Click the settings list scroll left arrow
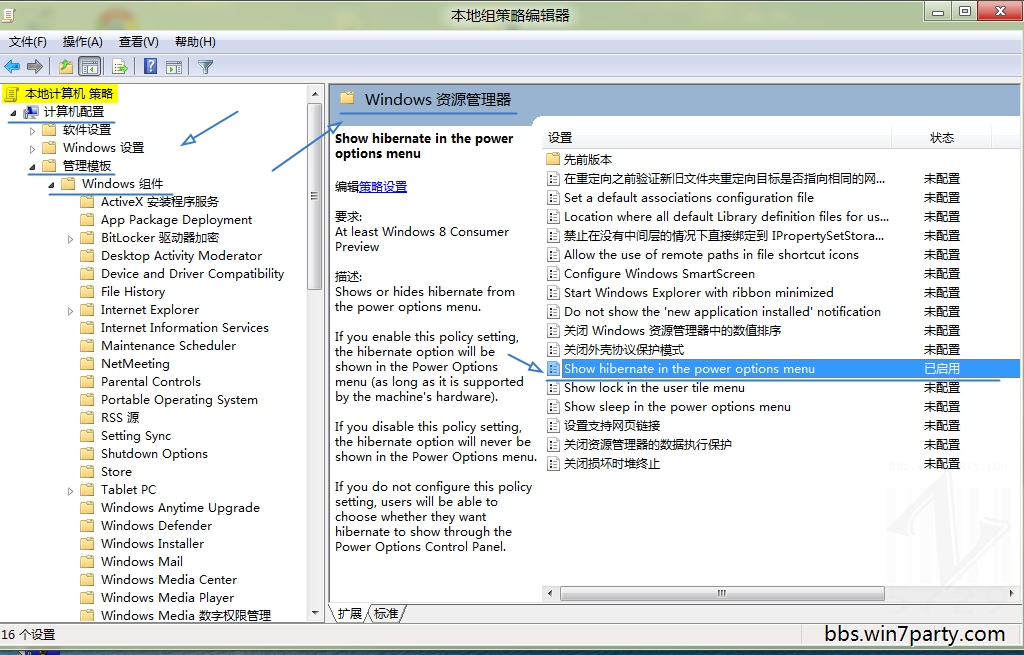 (x=550, y=594)
